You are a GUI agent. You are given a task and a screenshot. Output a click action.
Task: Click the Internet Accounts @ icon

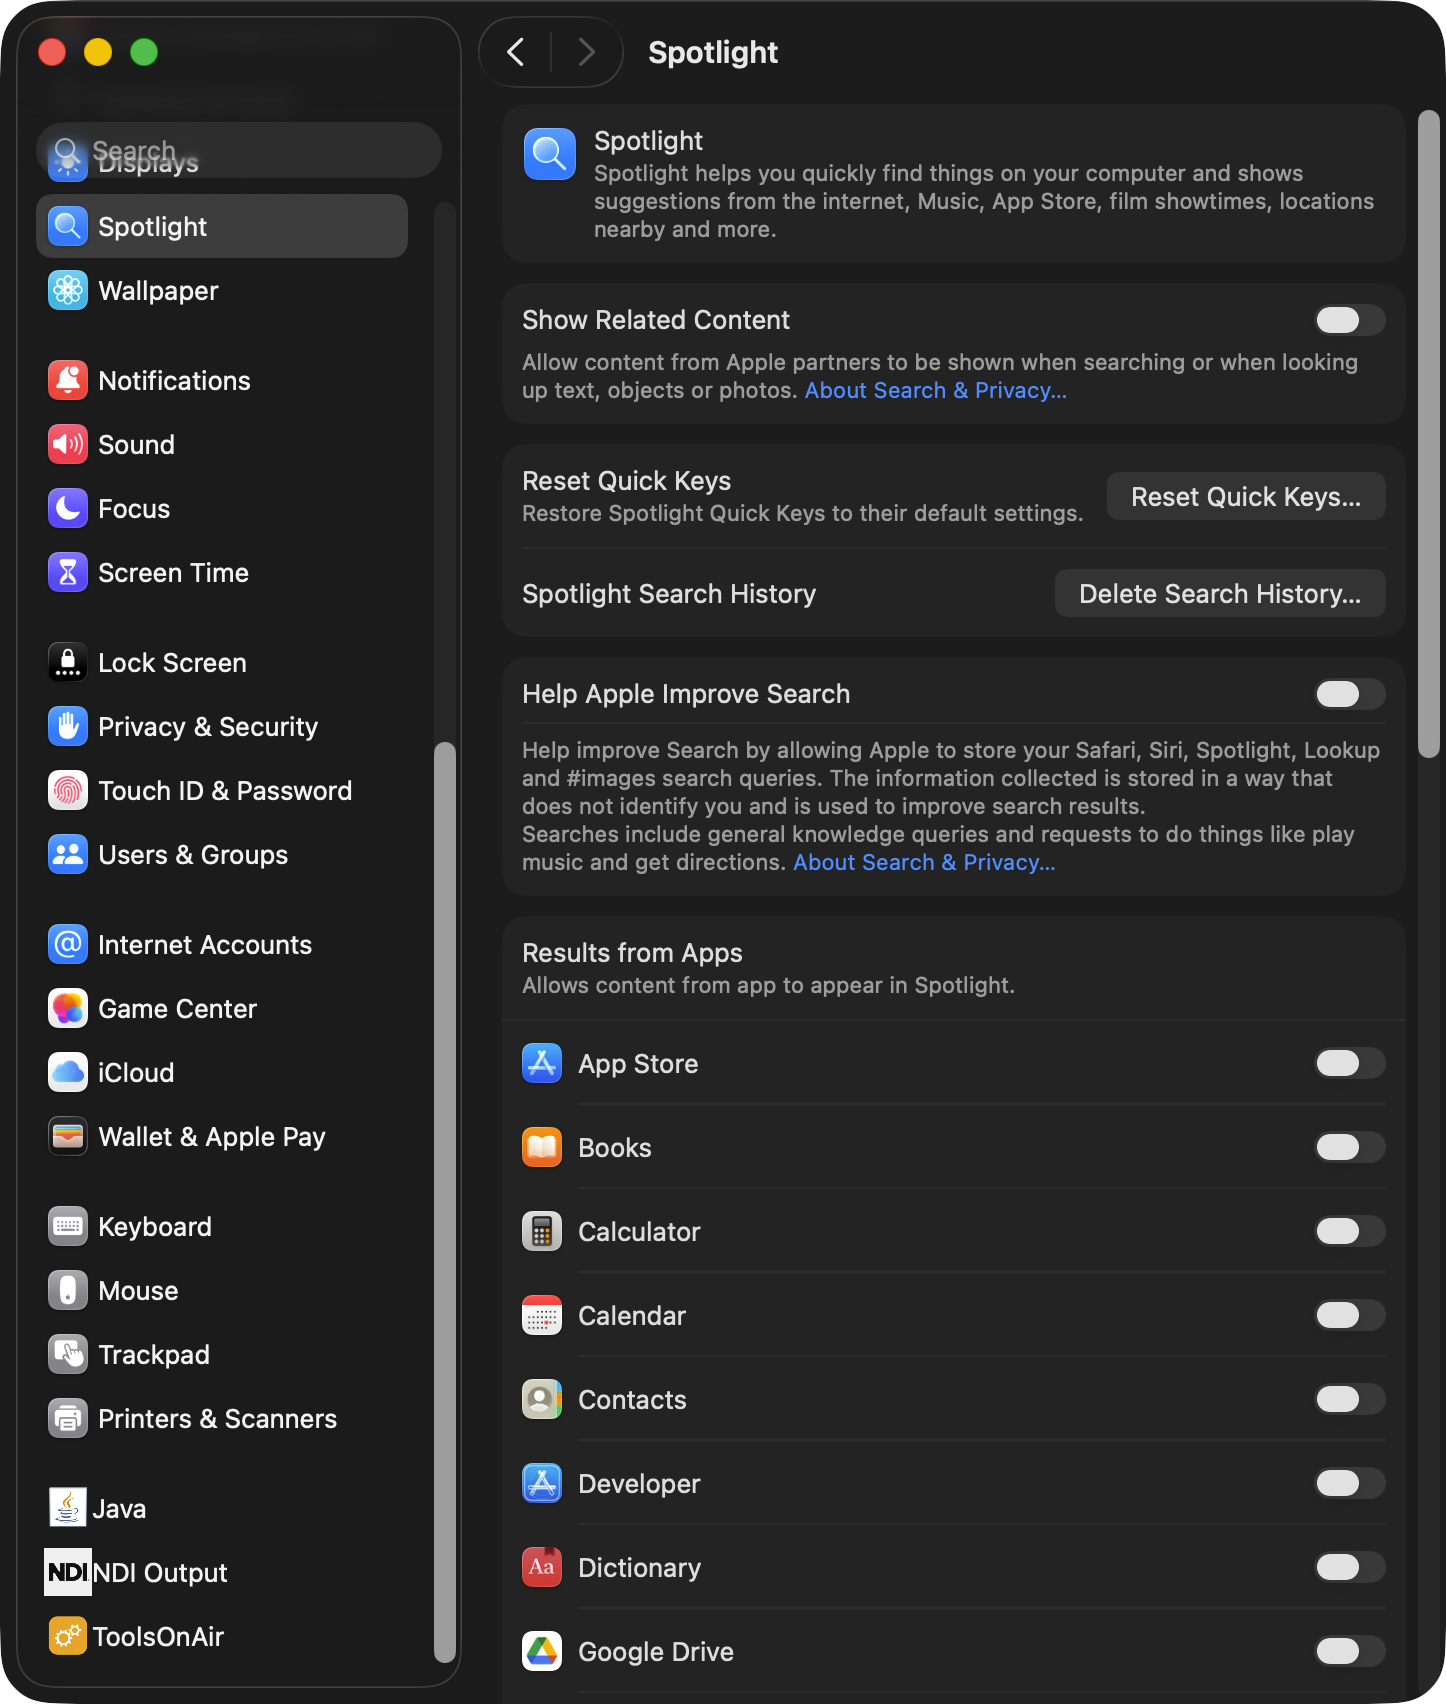[68, 945]
